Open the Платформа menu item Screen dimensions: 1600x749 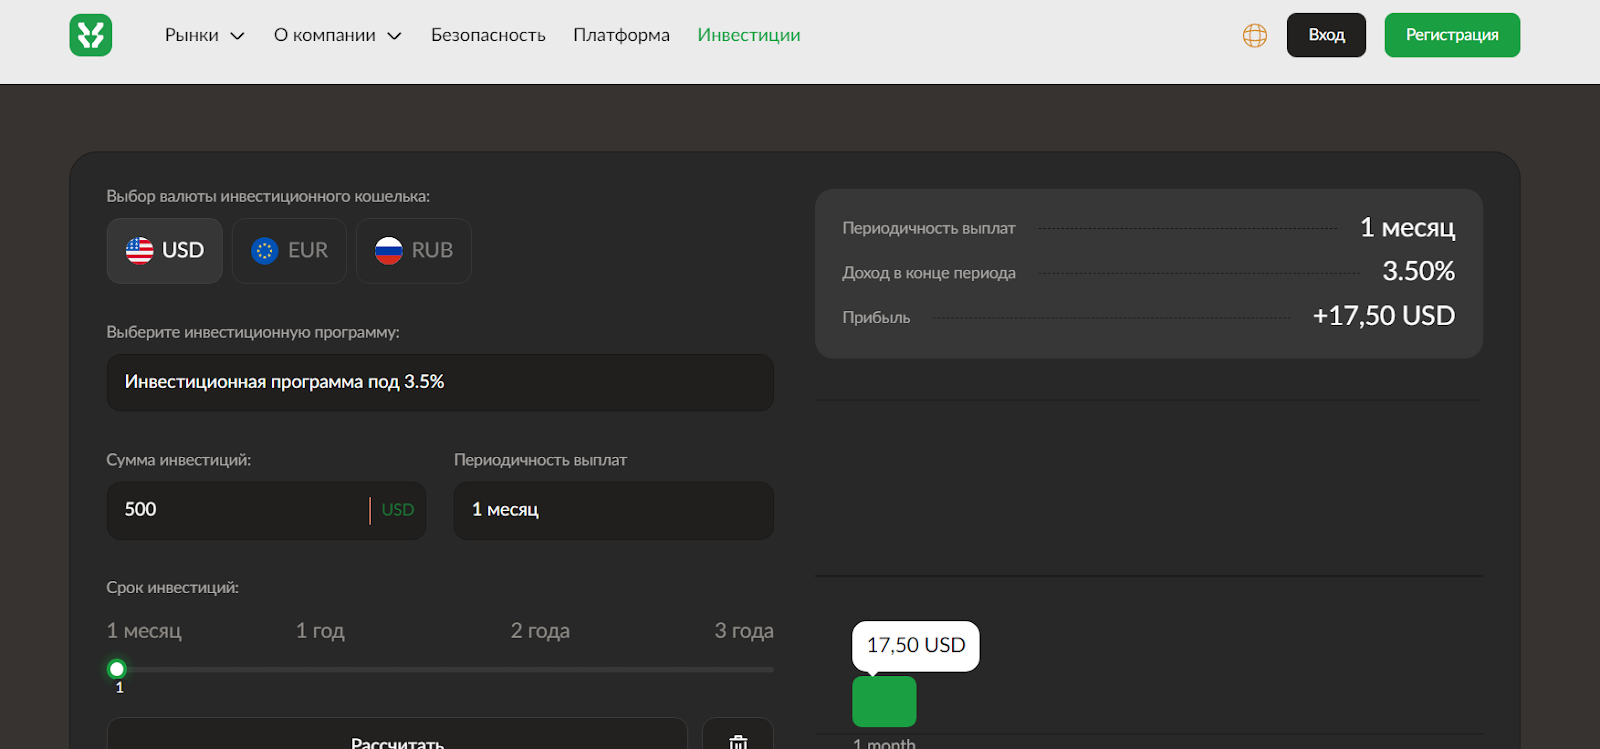click(621, 35)
